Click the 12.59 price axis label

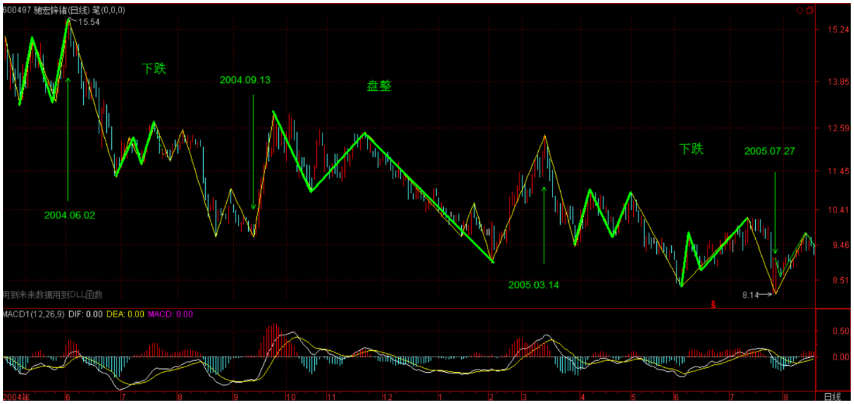838,128
